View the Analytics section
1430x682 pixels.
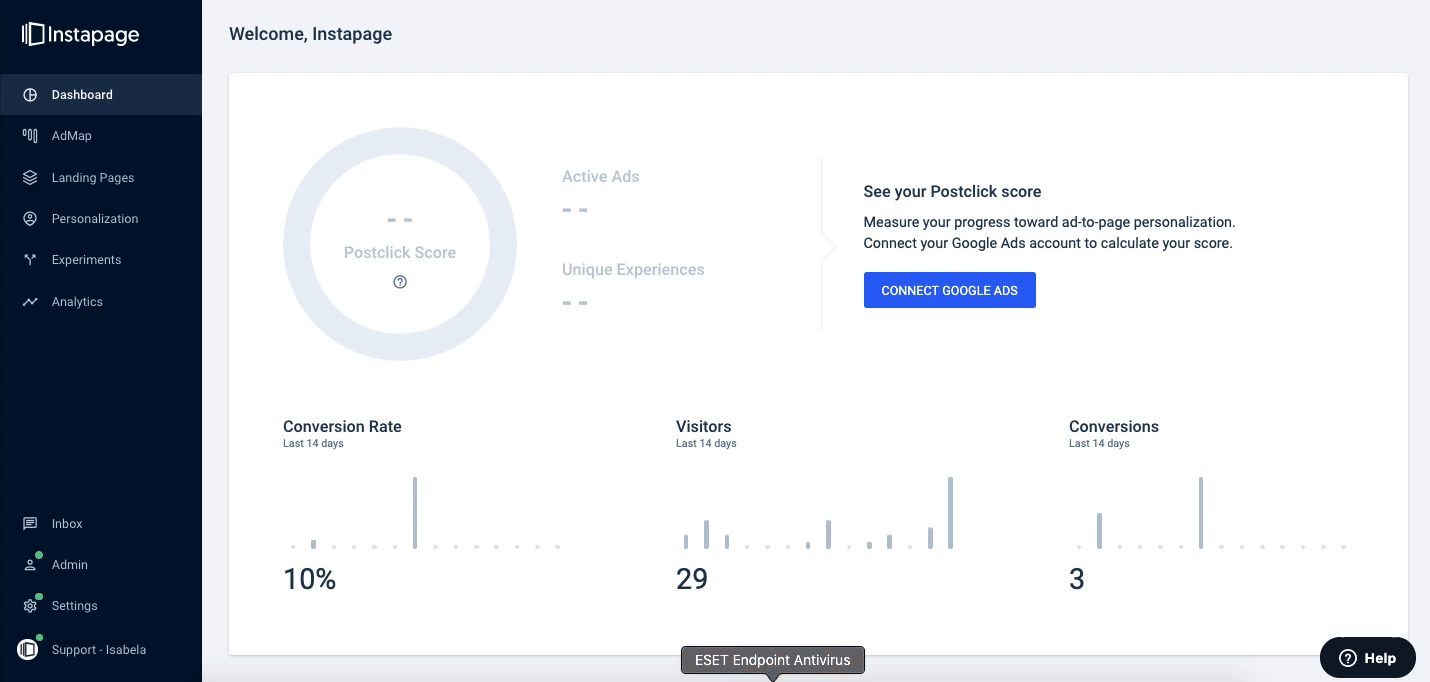coord(101,302)
